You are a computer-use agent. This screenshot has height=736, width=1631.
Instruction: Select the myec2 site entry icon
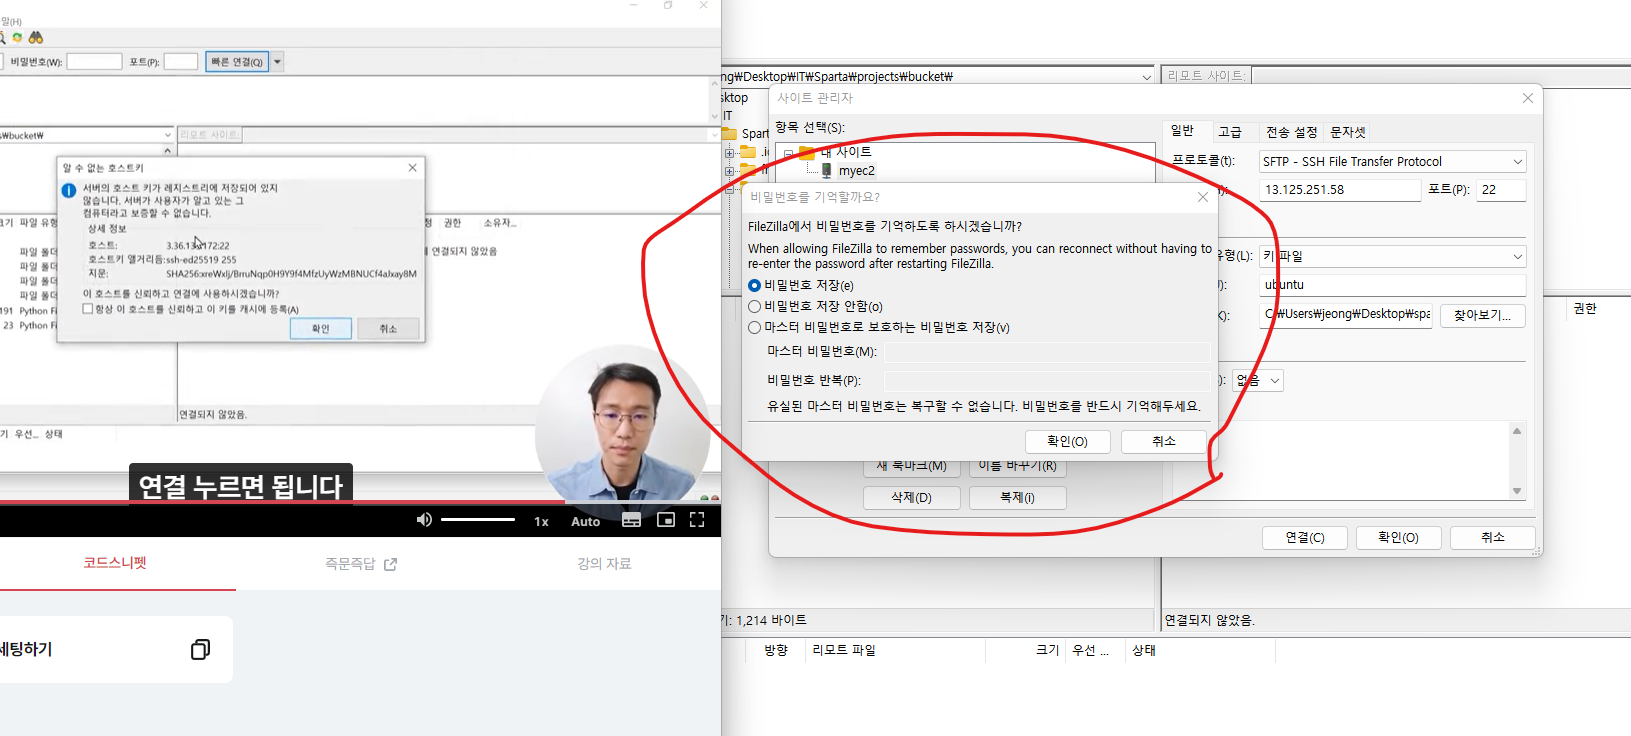click(826, 171)
